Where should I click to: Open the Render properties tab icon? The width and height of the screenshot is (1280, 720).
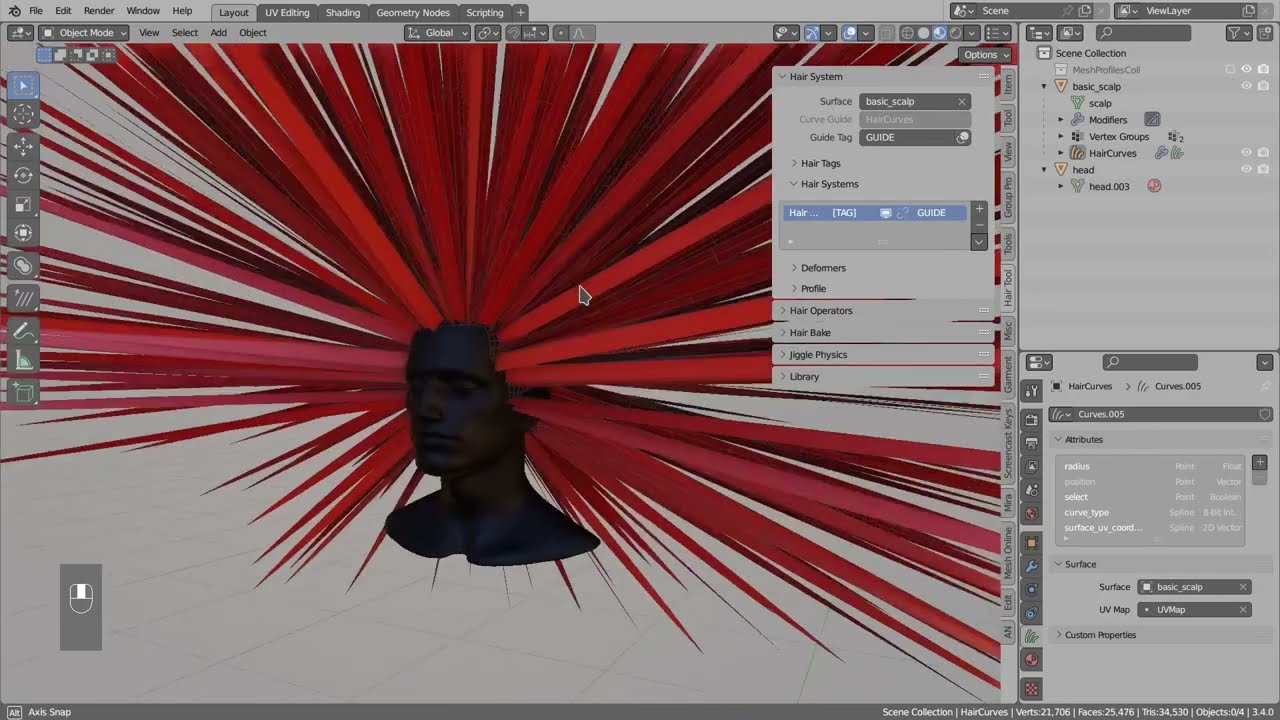pyautogui.click(x=1031, y=420)
